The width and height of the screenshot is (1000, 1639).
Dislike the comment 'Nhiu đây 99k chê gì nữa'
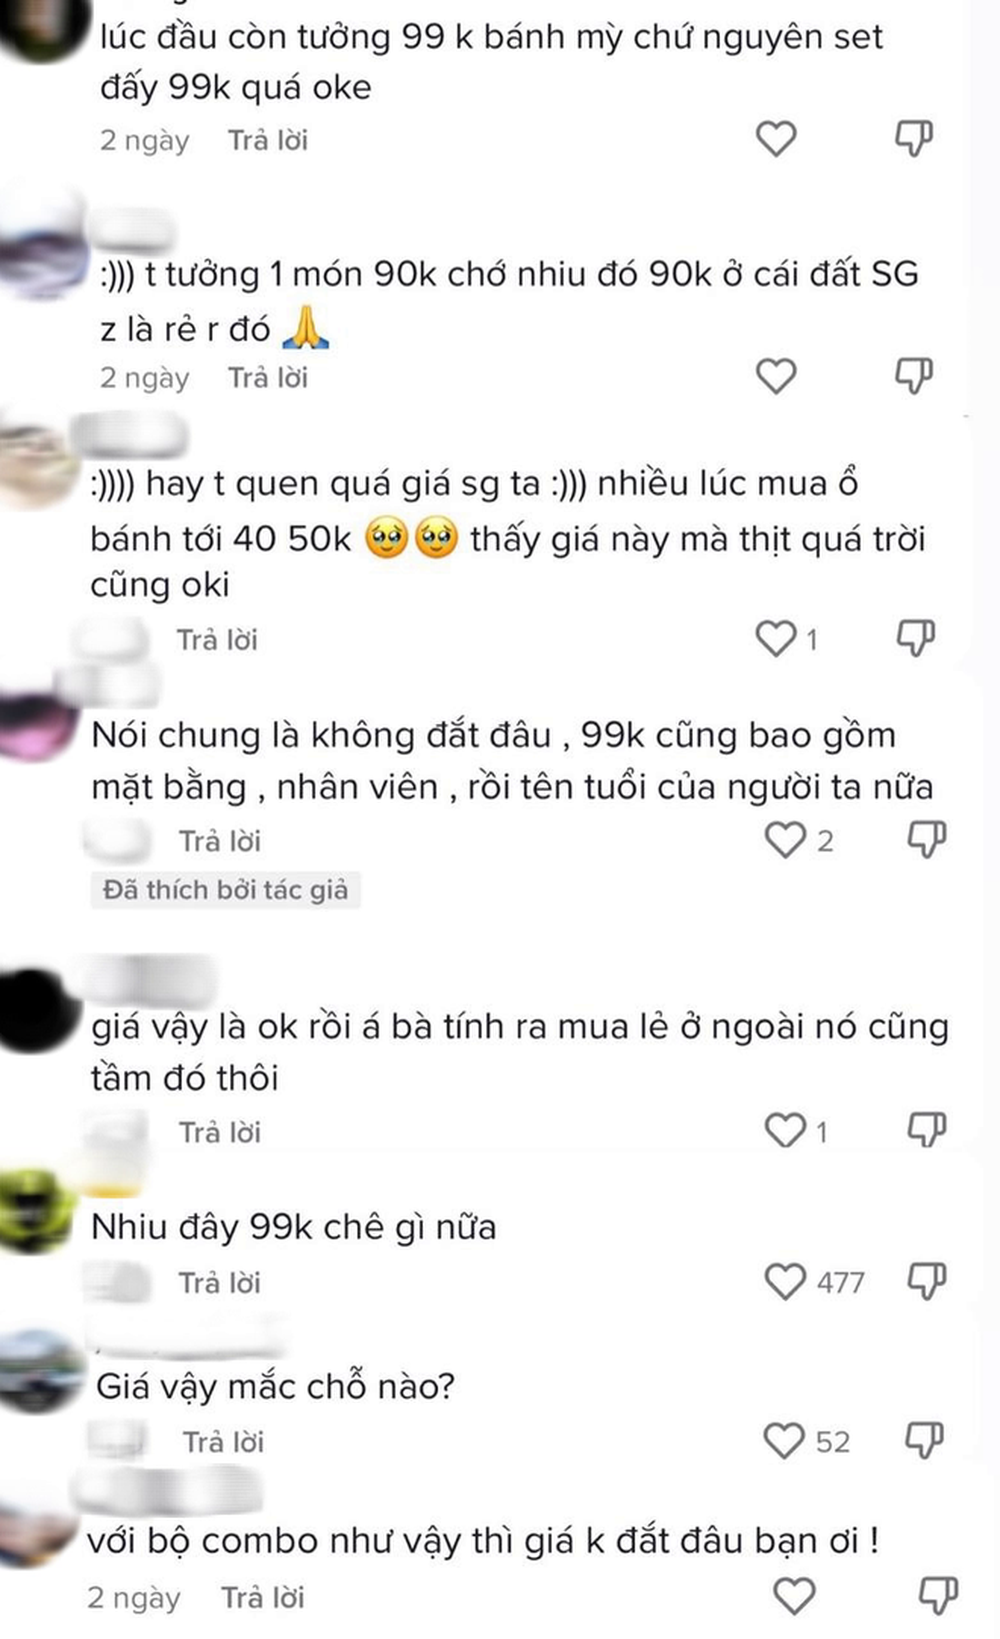tap(927, 1281)
